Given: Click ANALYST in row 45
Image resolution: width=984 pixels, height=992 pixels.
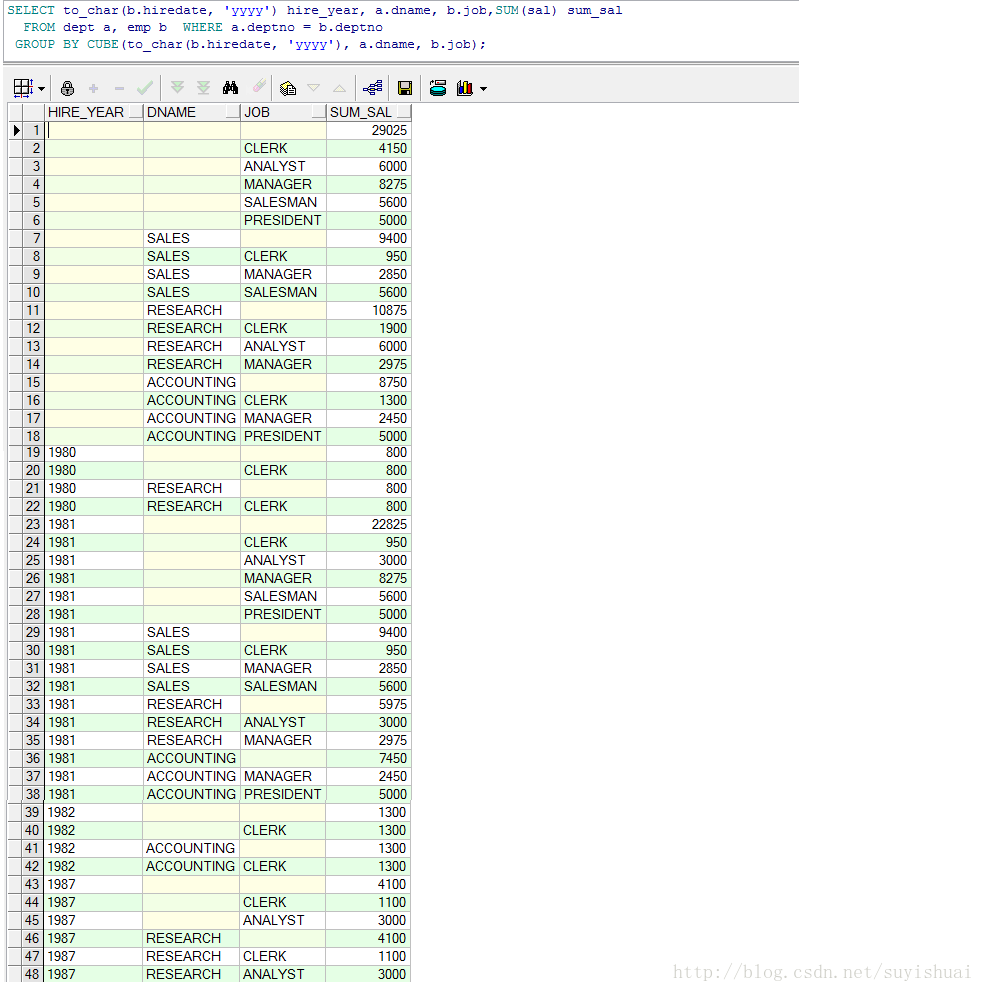Looking at the screenshot, I should pyautogui.click(x=282, y=920).
